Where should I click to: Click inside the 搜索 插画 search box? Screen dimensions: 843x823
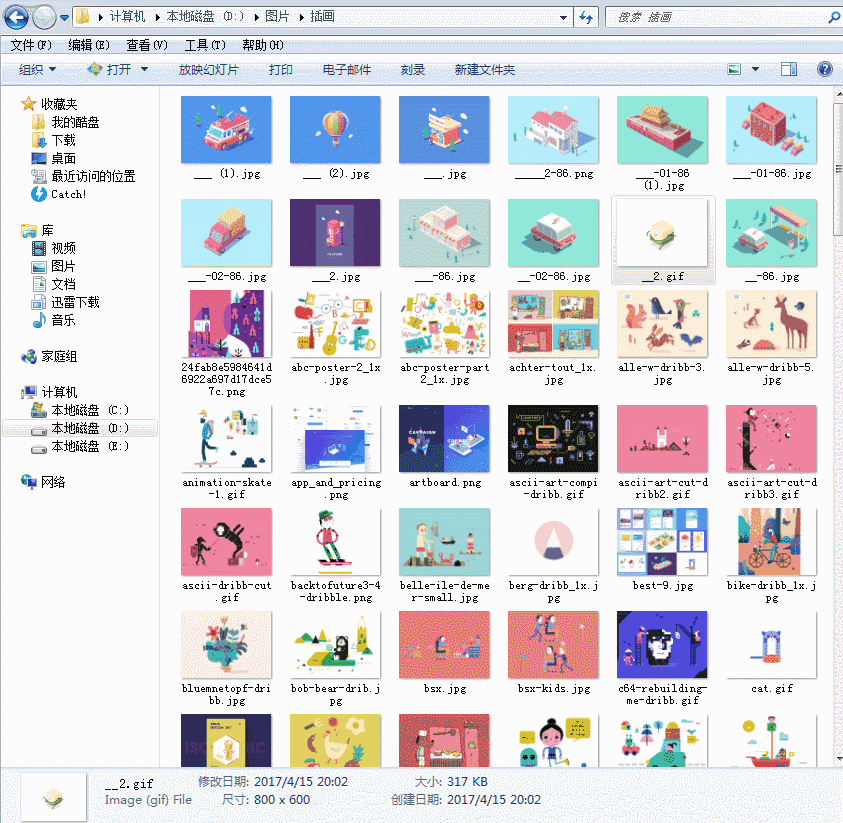point(700,16)
